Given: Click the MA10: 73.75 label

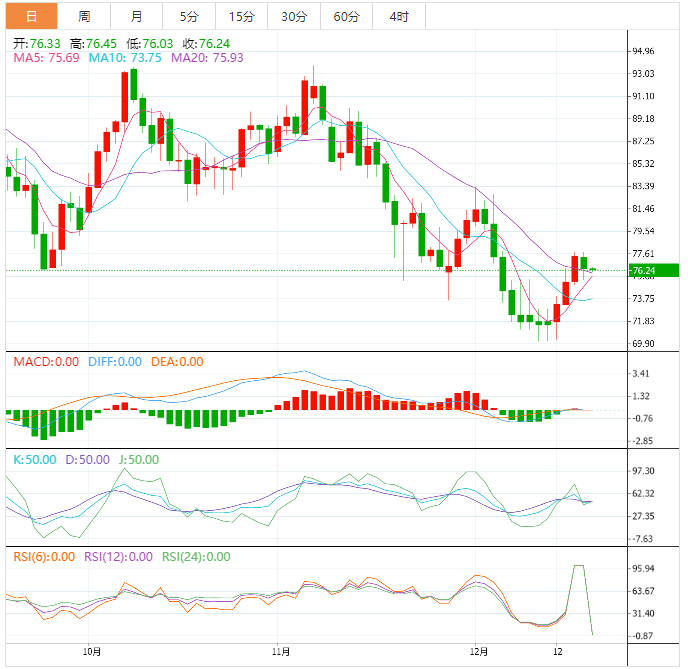Looking at the screenshot, I should coord(125,58).
